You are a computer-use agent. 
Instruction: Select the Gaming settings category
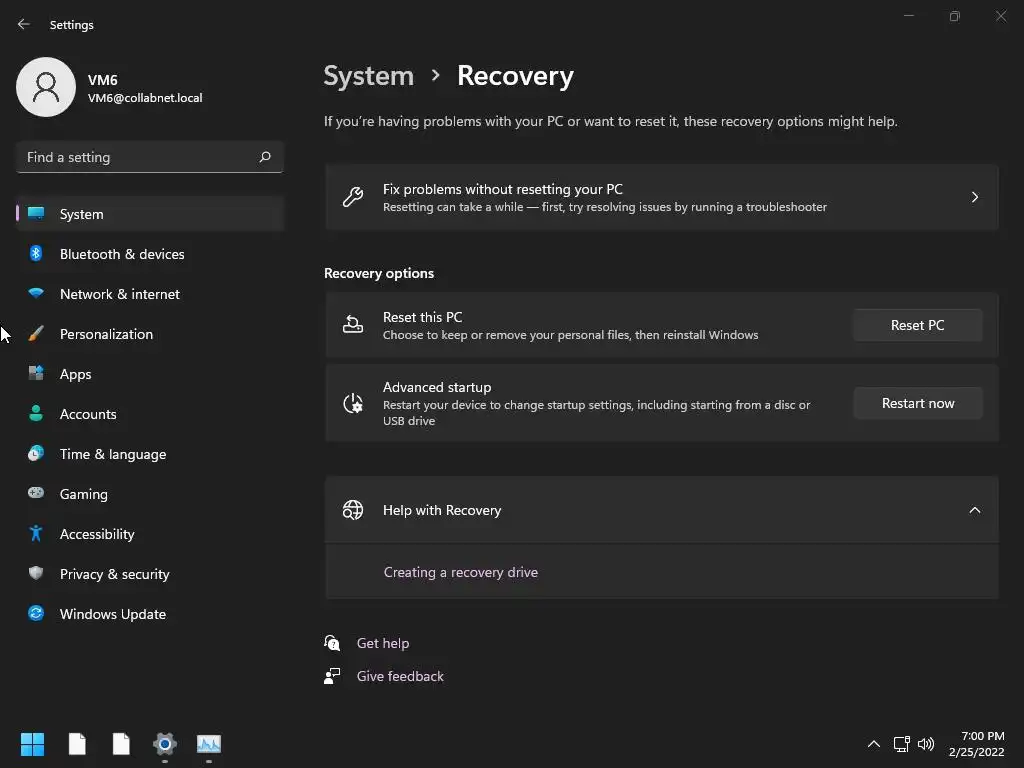click(83, 494)
